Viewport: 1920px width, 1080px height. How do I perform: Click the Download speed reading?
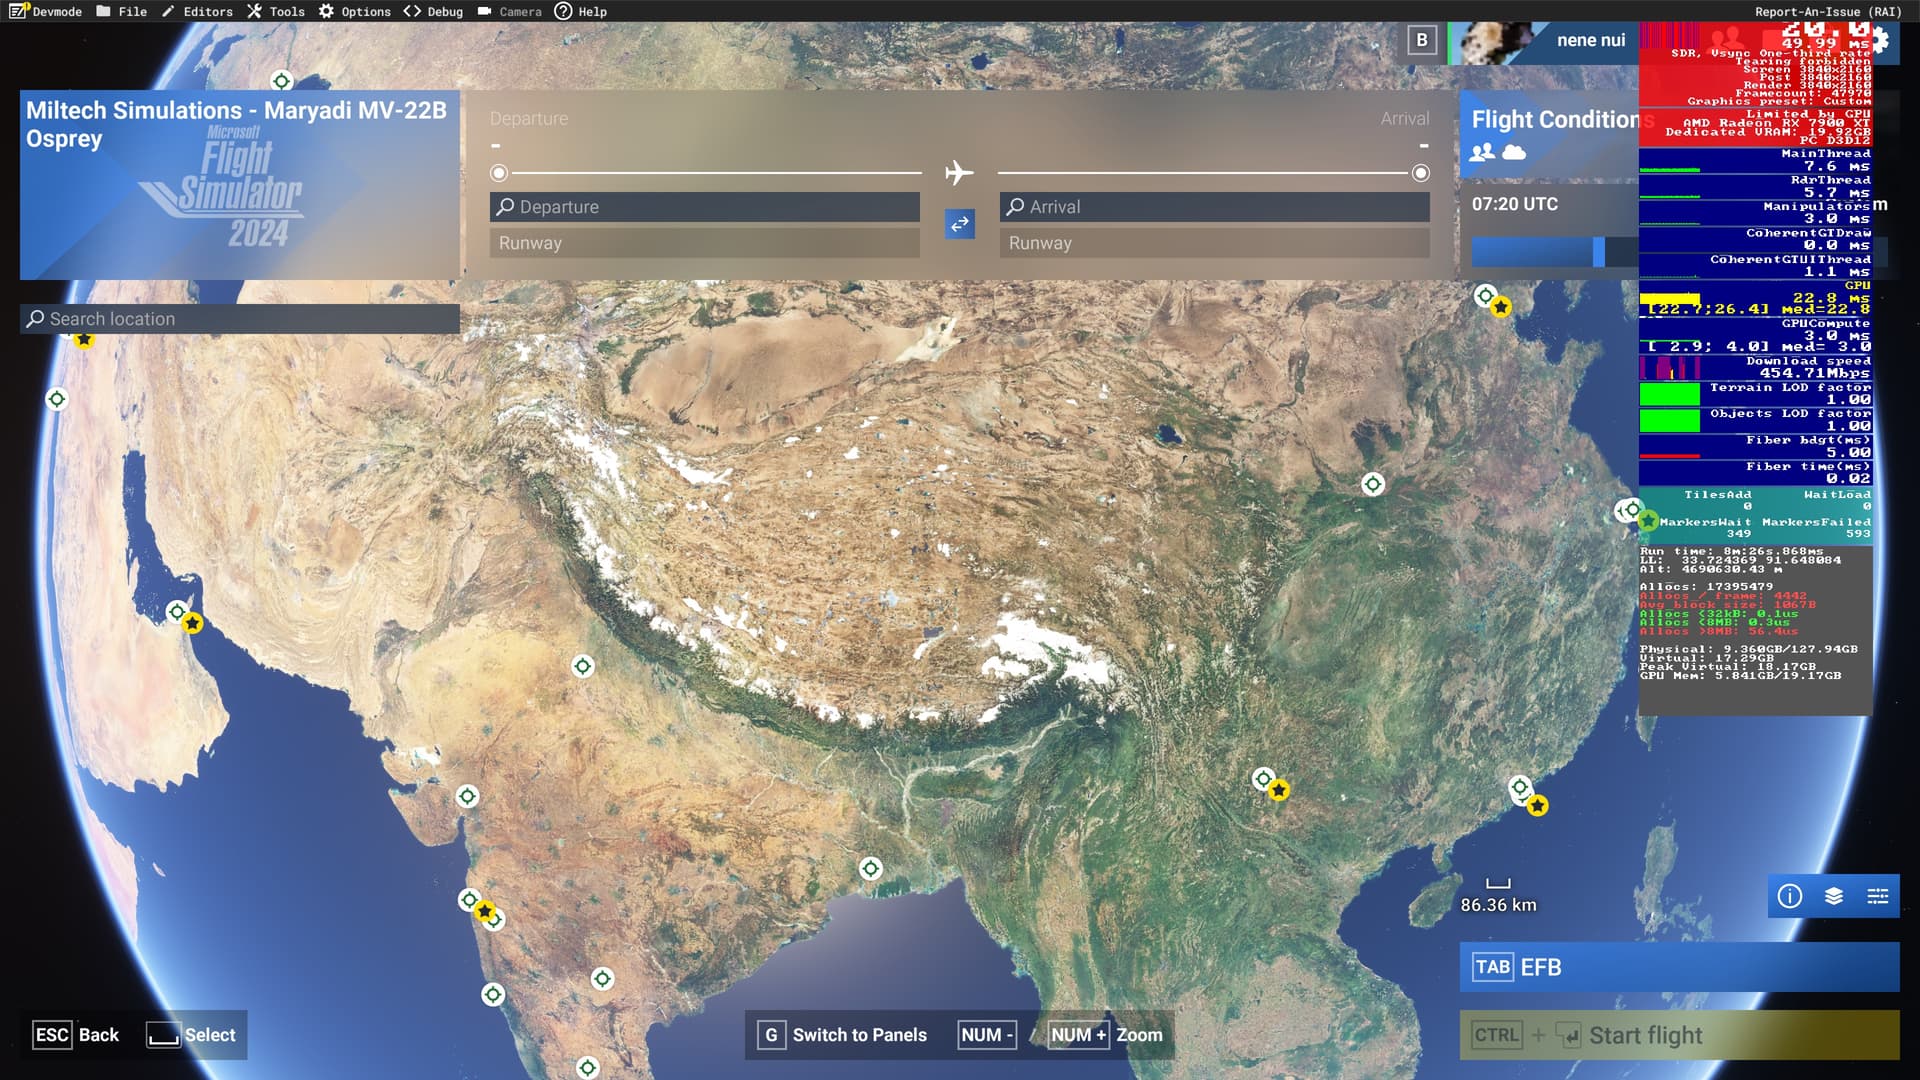(x=1814, y=373)
